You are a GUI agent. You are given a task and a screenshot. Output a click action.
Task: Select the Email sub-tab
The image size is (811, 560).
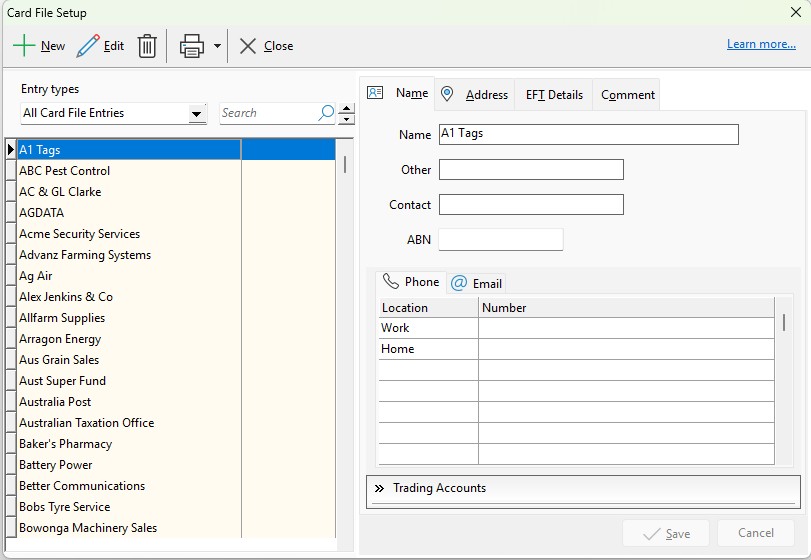click(x=476, y=283)
